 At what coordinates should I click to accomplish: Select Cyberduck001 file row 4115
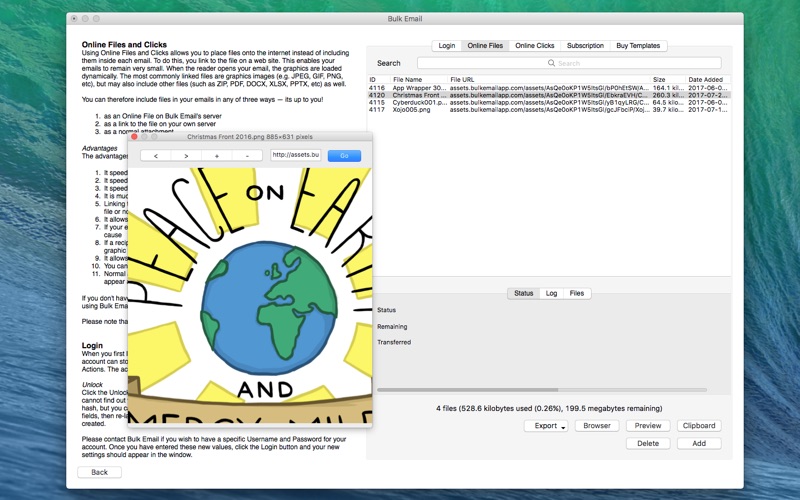click(x=549, y=102)
